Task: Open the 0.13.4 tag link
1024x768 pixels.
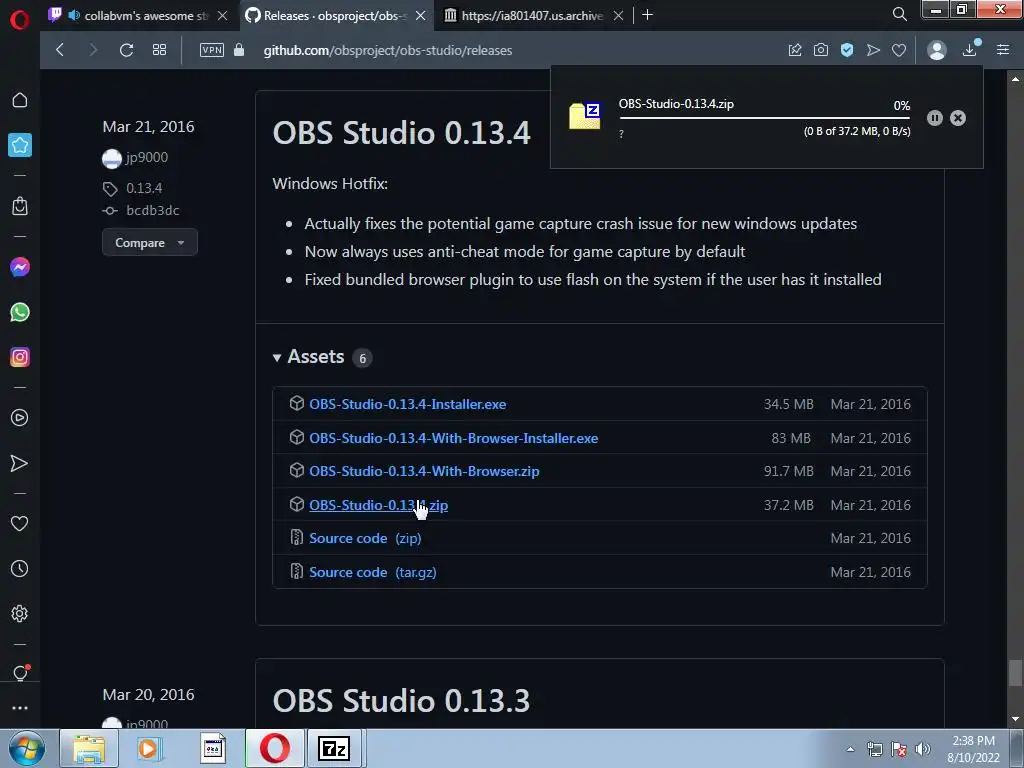Action: click(144, 188)
